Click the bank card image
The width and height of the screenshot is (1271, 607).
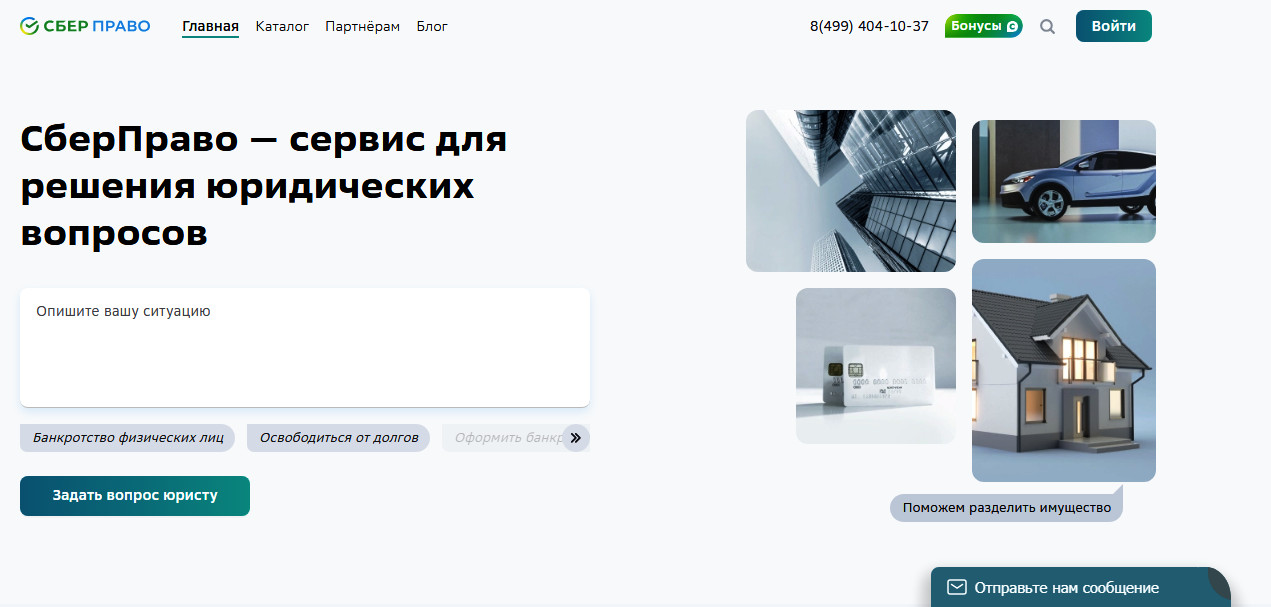coord(876,366)
